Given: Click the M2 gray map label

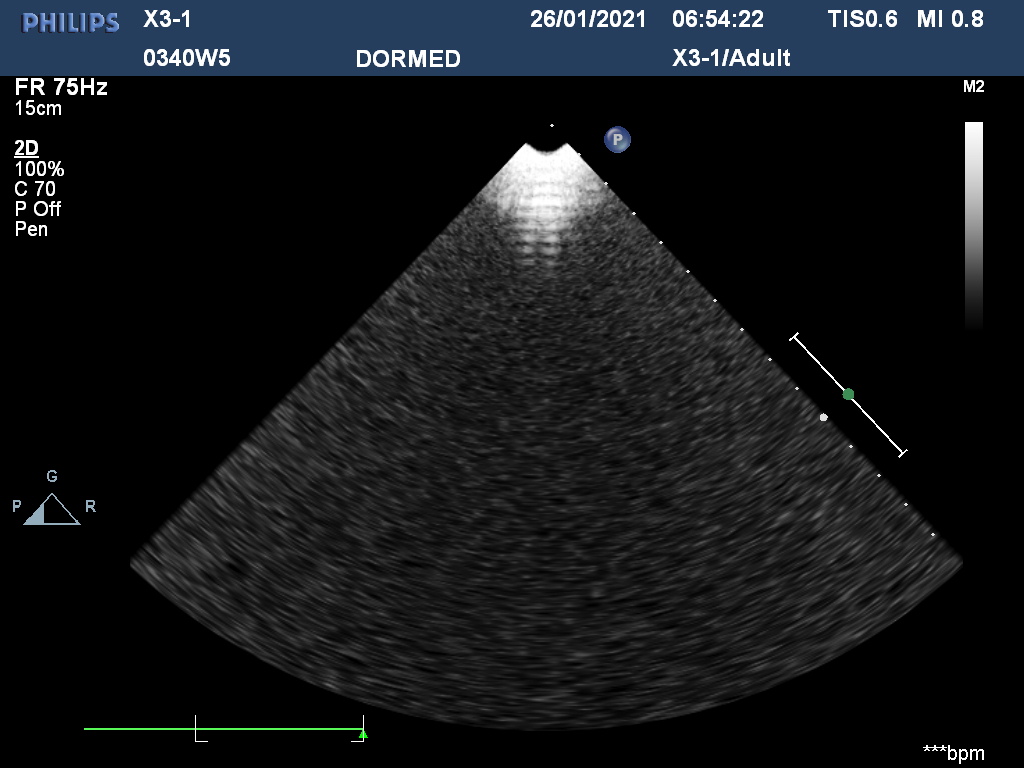Looking at the screenshot, I should [x=973, y=87].
